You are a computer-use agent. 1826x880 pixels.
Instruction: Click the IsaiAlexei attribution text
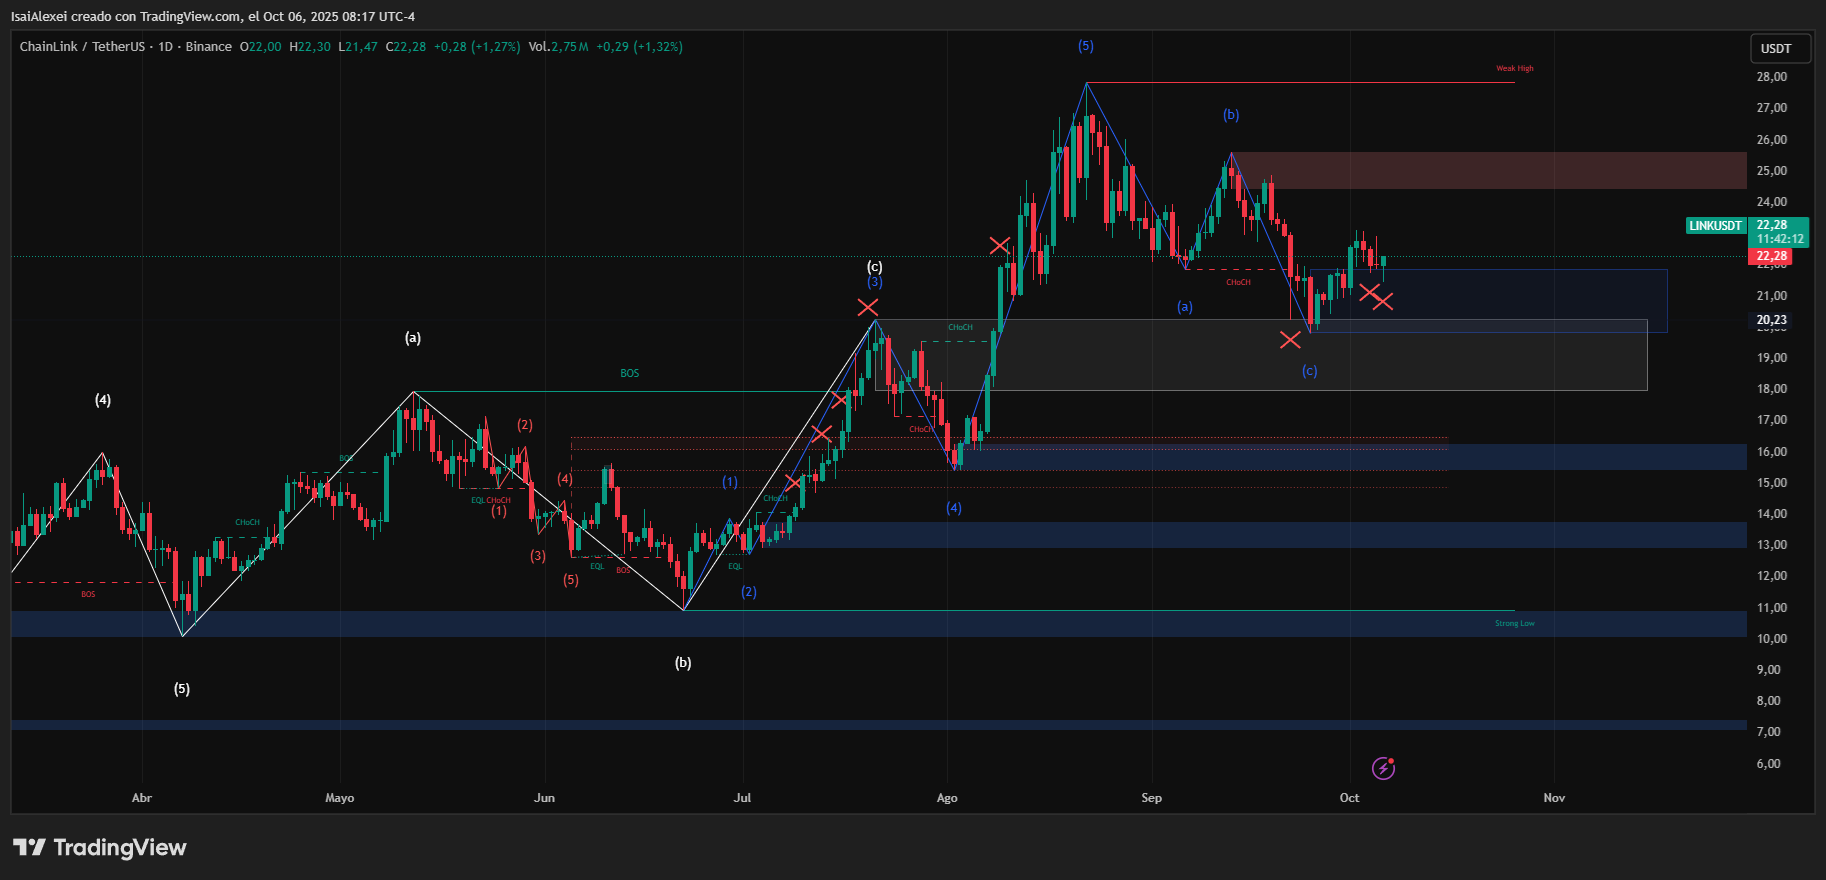point(213,16)
